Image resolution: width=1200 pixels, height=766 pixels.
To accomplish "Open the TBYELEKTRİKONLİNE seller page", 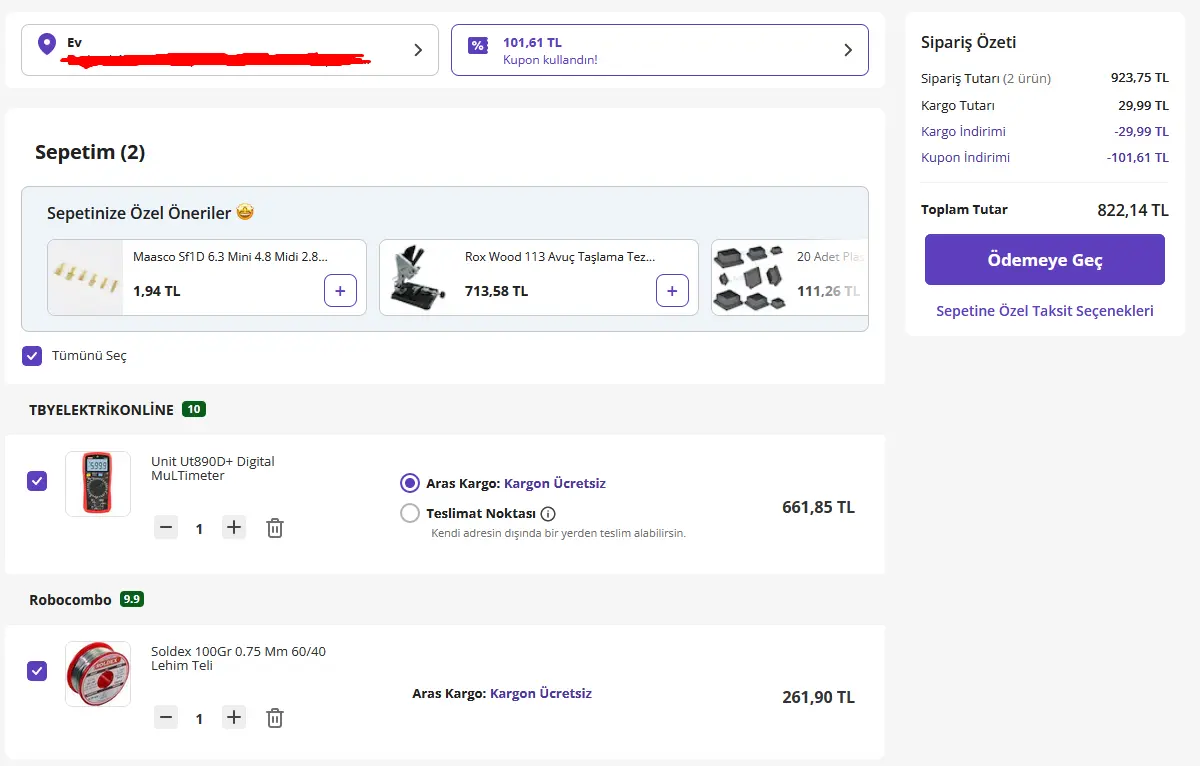I will click(x=101, y=409).
